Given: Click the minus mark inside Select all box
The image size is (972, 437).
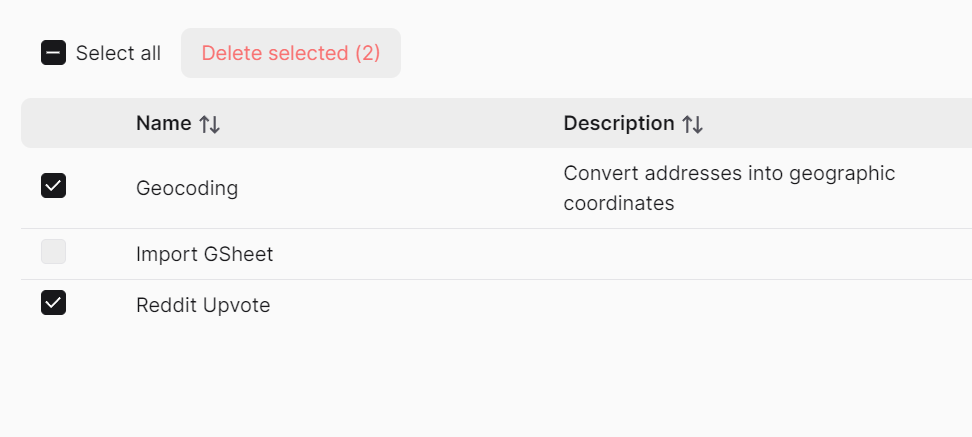Looking at the screenshot, I should (x=54, y=53).
